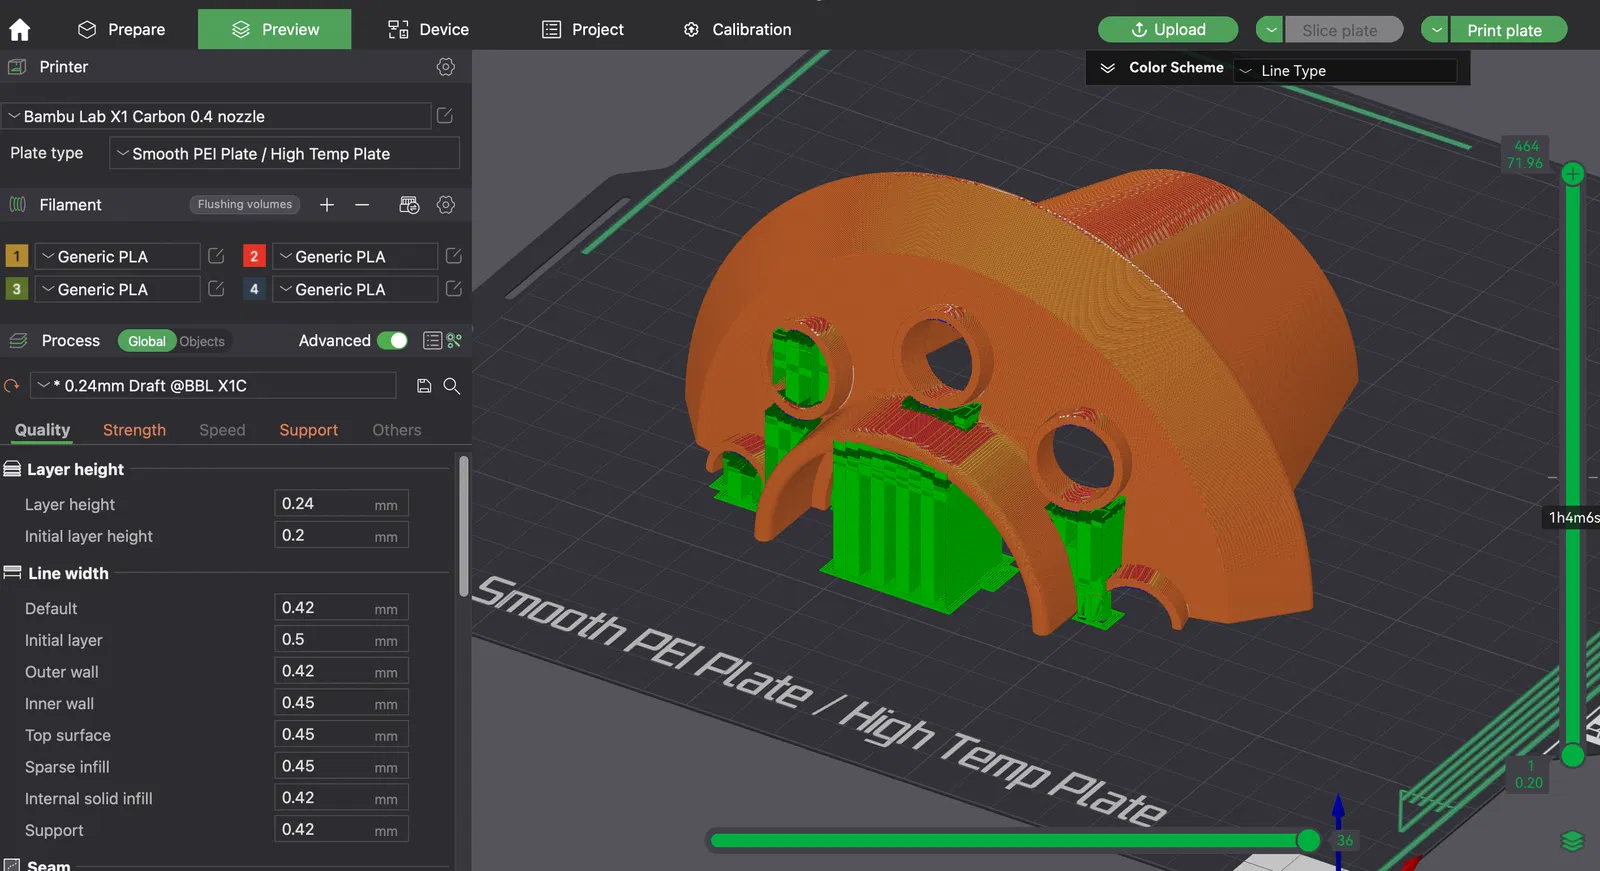Open printer settings gear icon
The image size is (1600, 871).
446,67
